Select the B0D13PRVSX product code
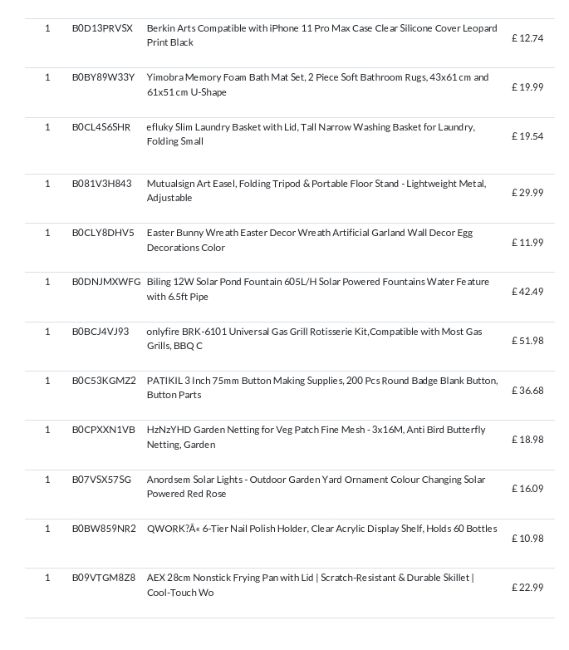The image size is (569, 650). (x=102, y=28)
